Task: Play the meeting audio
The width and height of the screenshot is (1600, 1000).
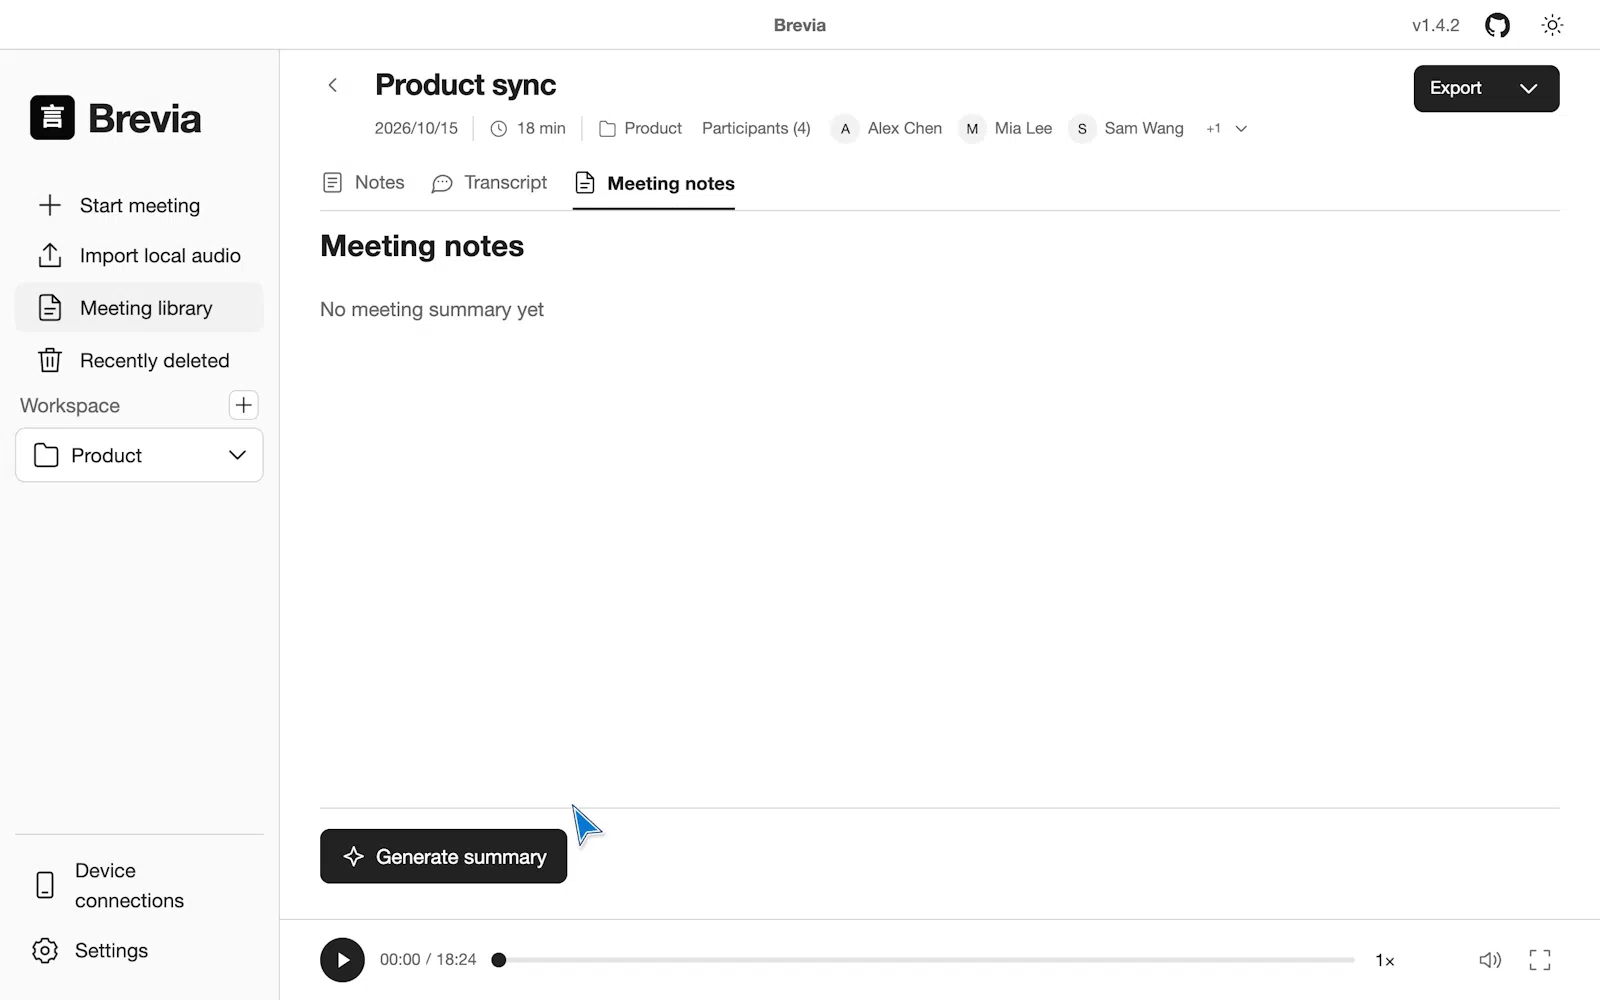Action: (x=342, y=960)
